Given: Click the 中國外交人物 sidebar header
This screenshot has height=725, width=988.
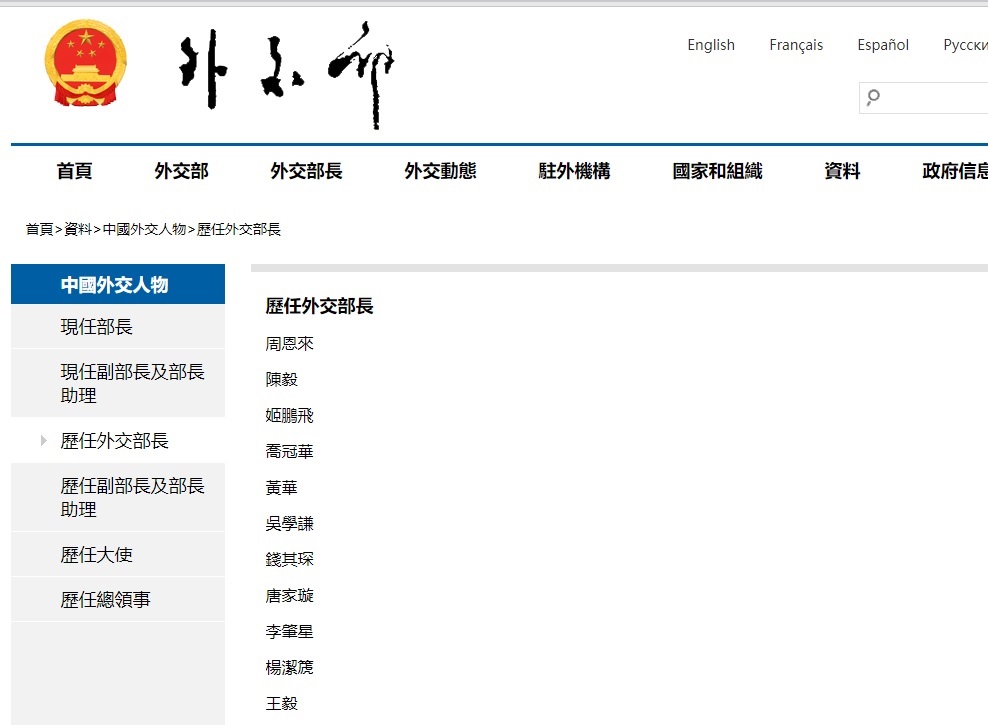Looking at the screenshot, I should click(118, 284).
